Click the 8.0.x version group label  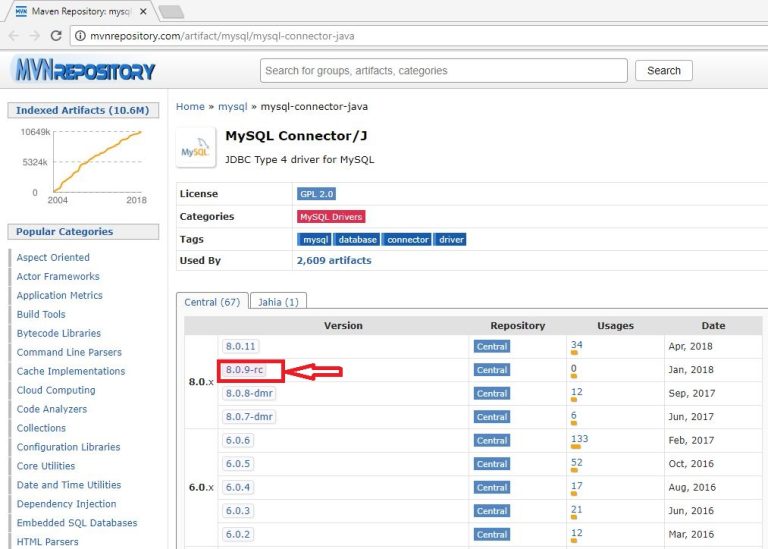(201, 382)
